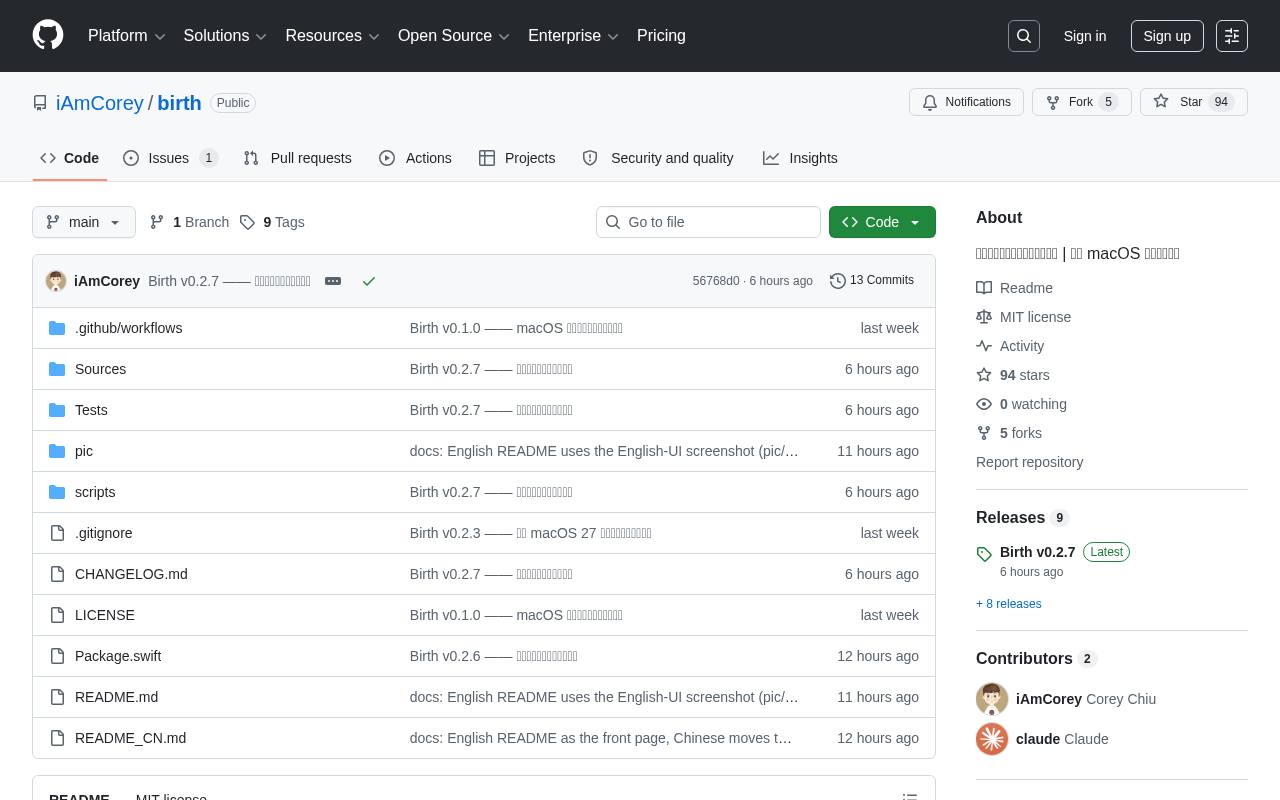Image resolution: width=1280 pixels, height=800 pixels.
Task: Open the CHANGELOG.md file name
Action: [x=131, y=574]
